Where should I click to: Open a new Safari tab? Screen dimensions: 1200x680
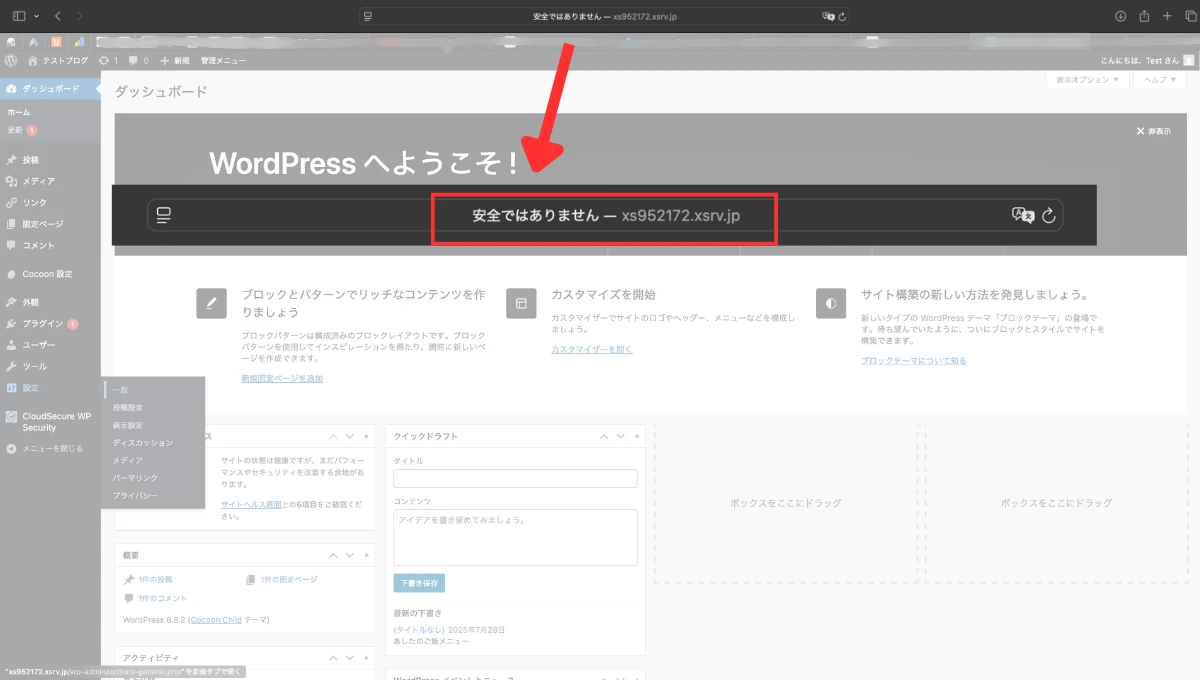click(x=1166, y=16)
